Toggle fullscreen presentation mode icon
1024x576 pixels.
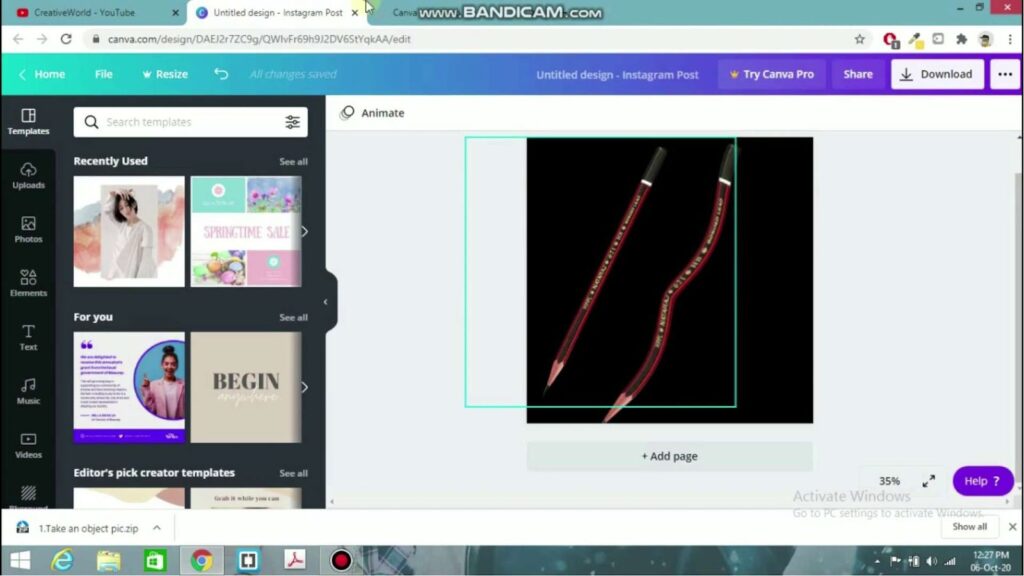pyautogui.click(x=929, y=481)
